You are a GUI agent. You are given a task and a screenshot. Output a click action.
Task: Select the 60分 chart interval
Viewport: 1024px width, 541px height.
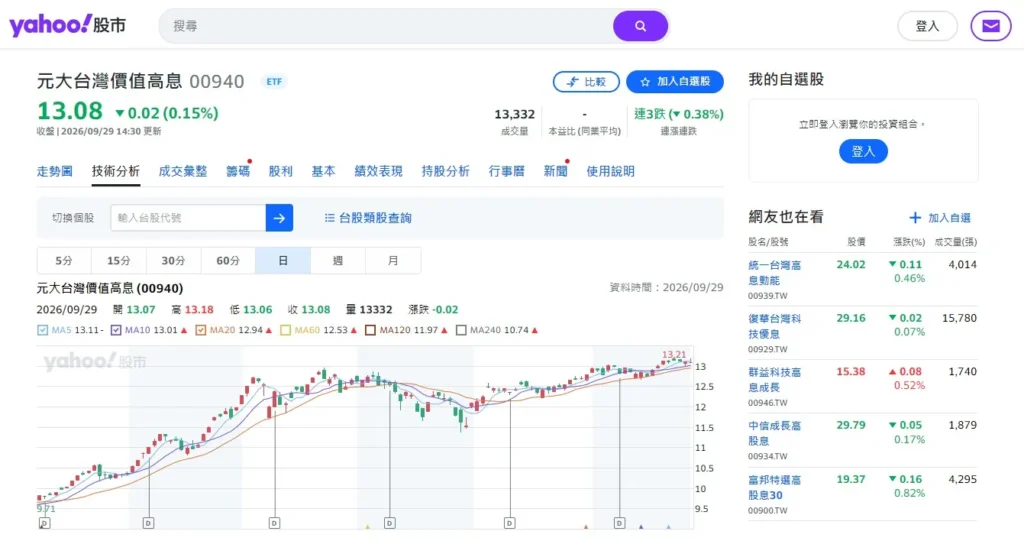pos(229,261)
